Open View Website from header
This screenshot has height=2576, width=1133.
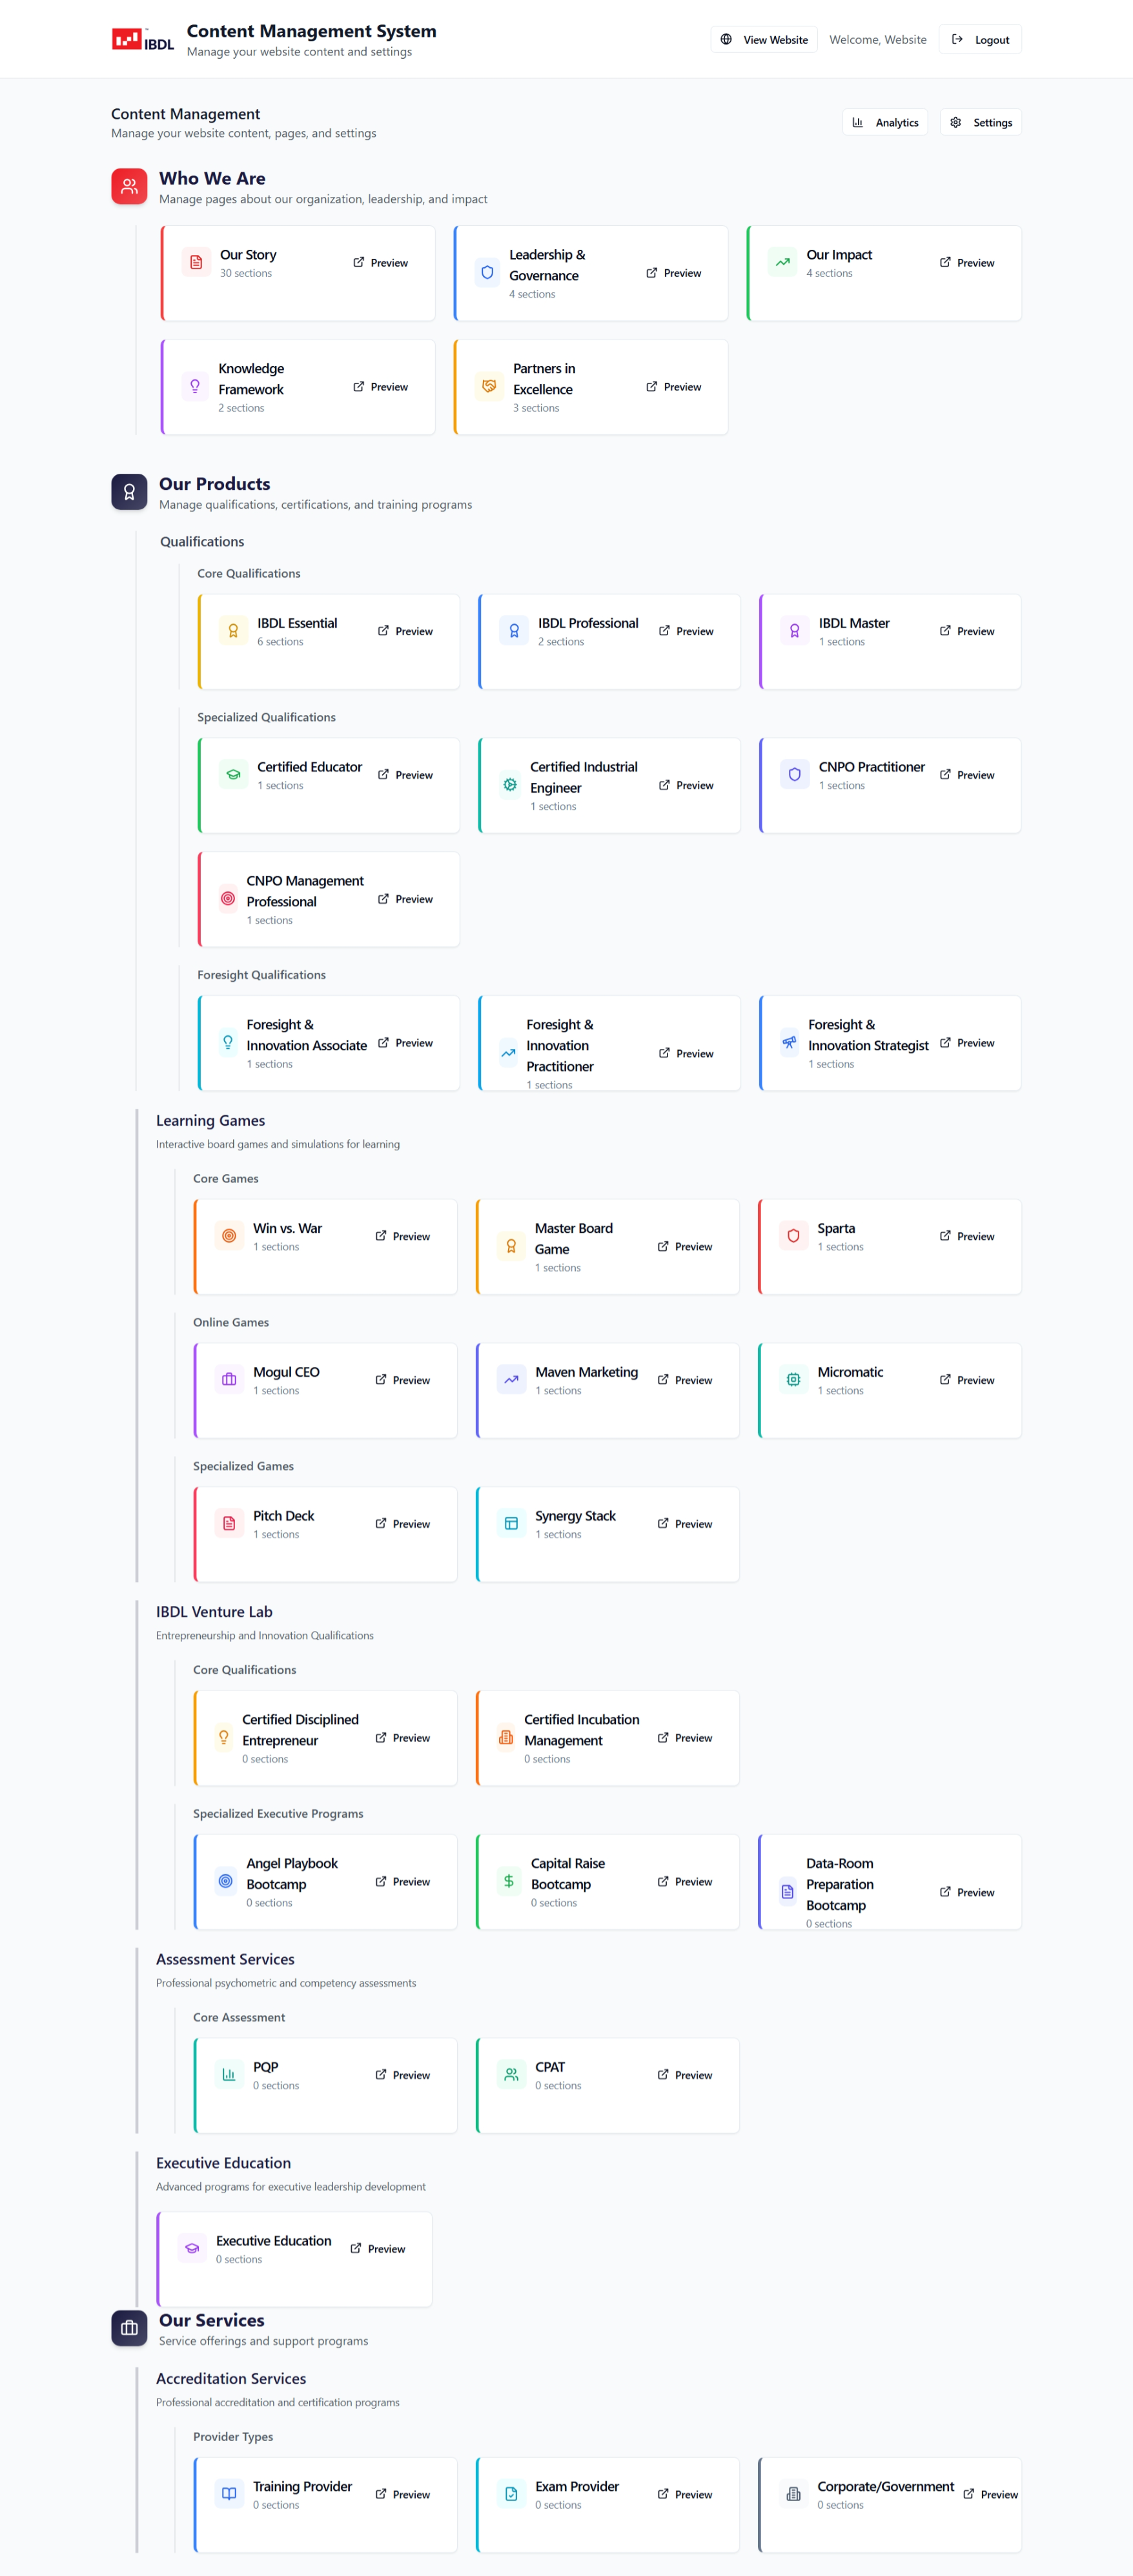coord(764,40)
